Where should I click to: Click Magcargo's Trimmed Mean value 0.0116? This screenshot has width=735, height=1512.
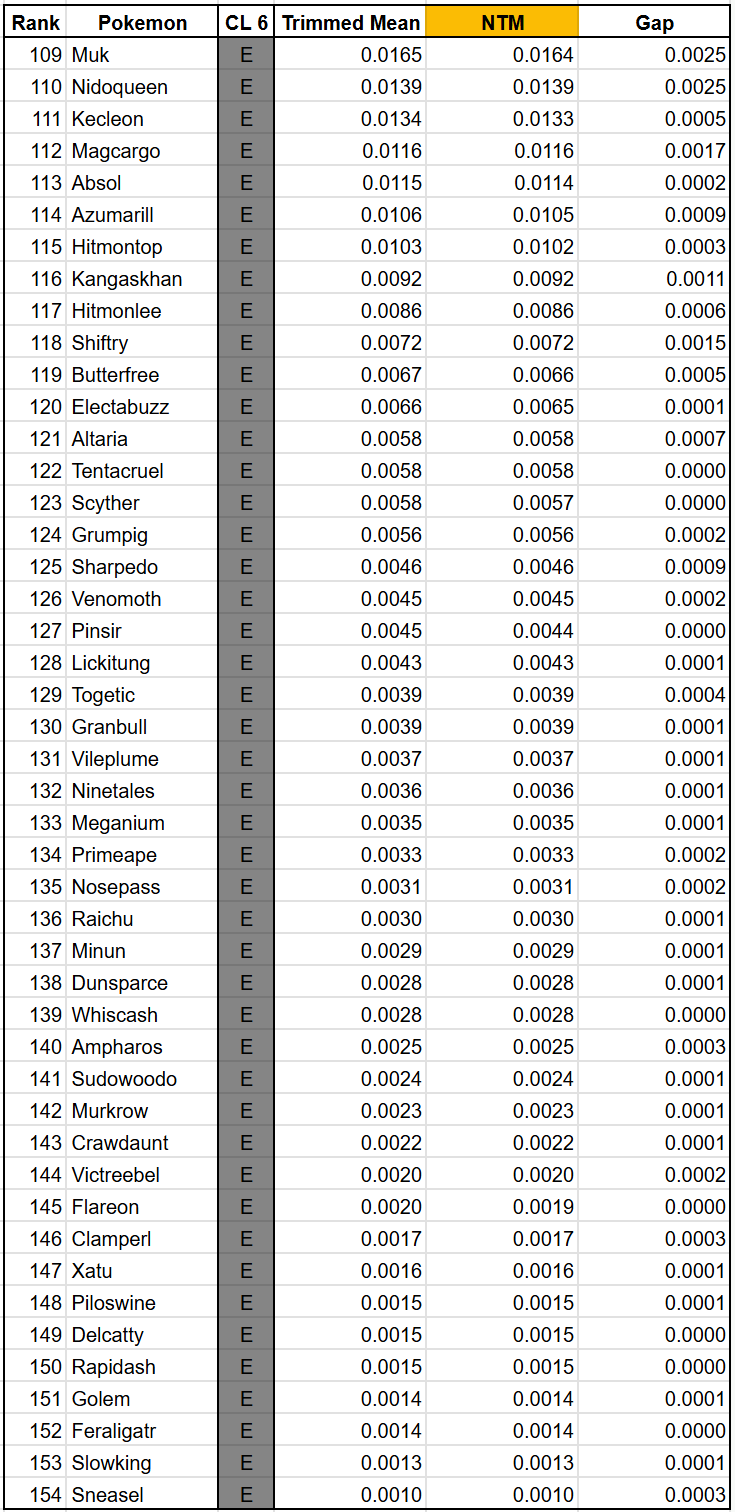pyautogui.click(x=351, y=151)
